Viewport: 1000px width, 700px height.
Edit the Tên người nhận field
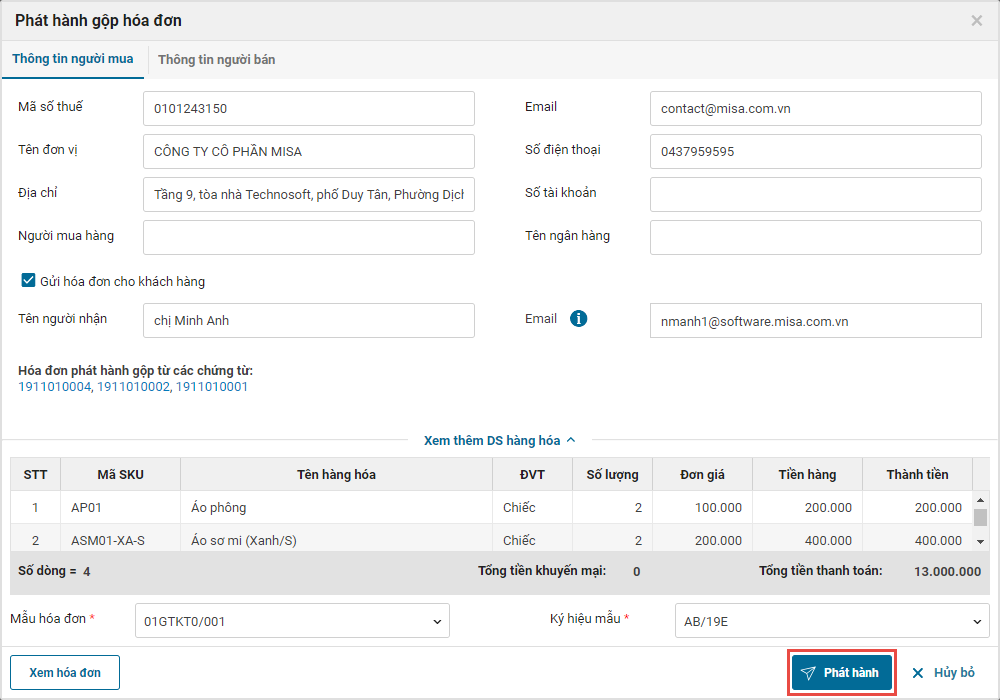click(x=308, y=321)
